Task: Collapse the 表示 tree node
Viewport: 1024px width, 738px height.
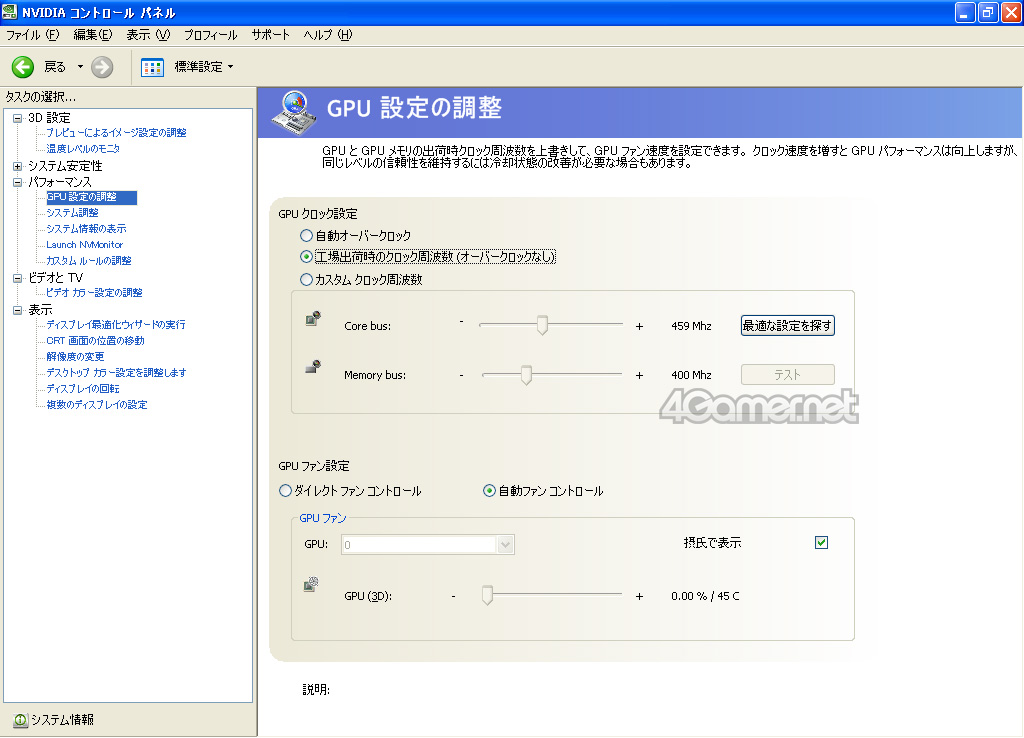Action: click(18, 310)
